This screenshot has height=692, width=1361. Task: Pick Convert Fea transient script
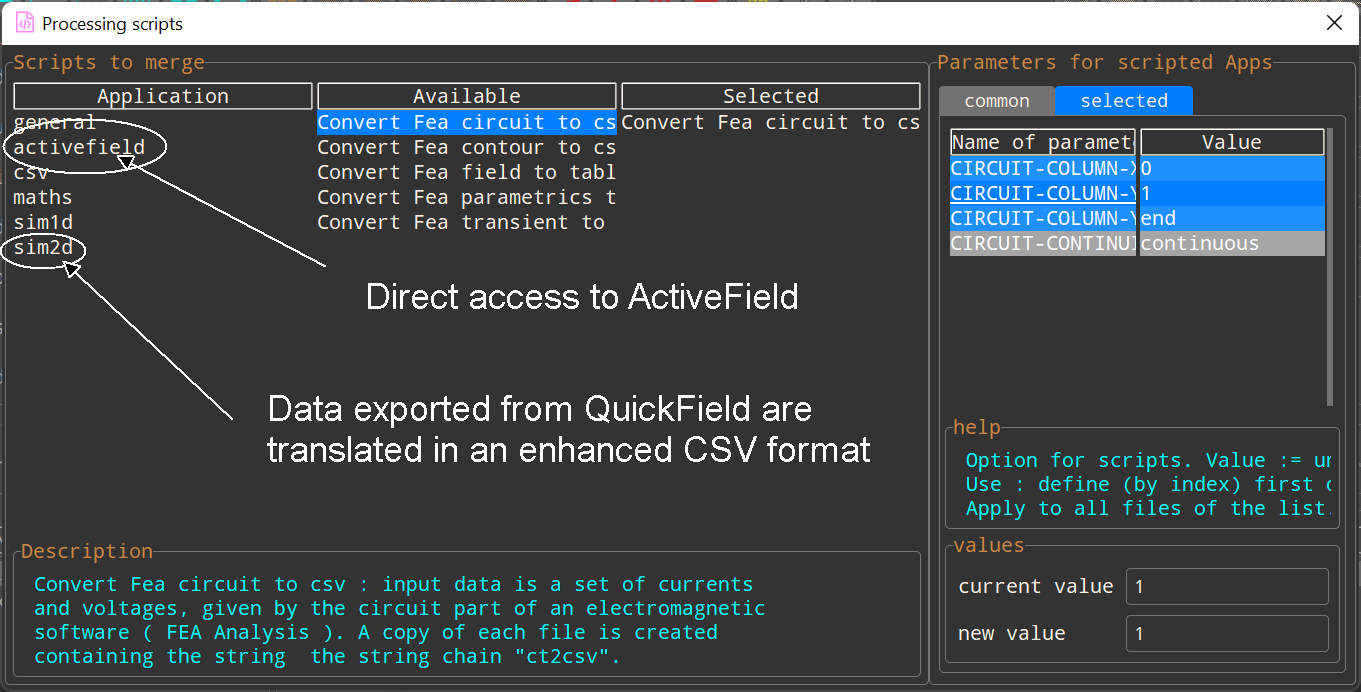tap(461, 222)
